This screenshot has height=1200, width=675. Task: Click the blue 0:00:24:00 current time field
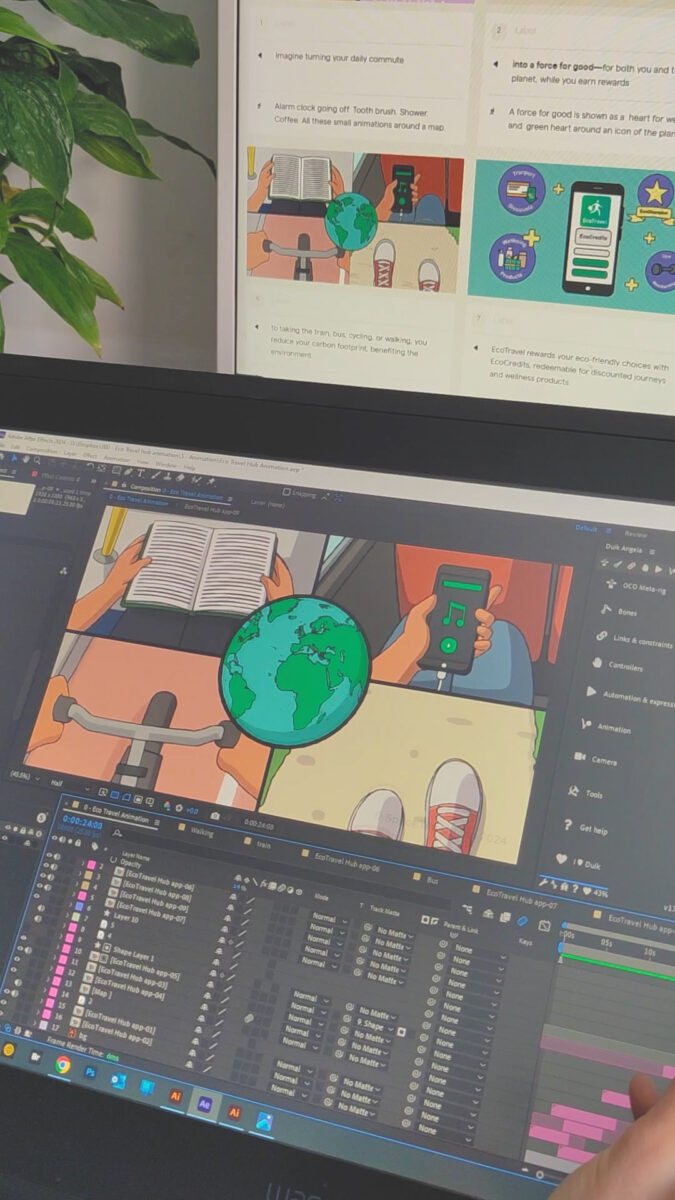[x=82, y=821]
